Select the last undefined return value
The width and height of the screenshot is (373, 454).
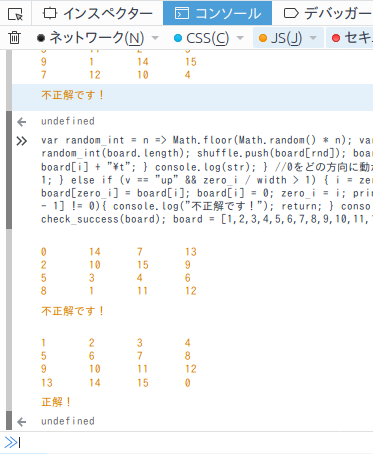[68, 421]
